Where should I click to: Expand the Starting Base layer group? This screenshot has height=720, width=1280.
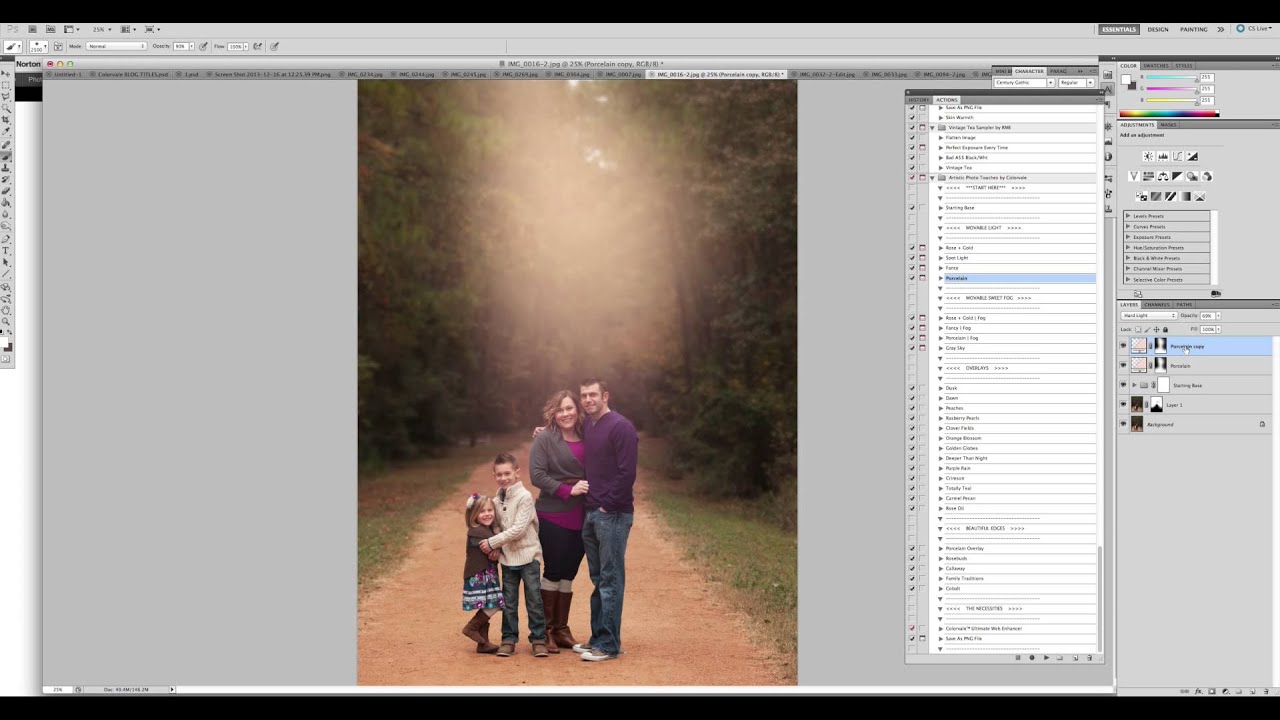pyautogui.click(x=1133, y=385)
